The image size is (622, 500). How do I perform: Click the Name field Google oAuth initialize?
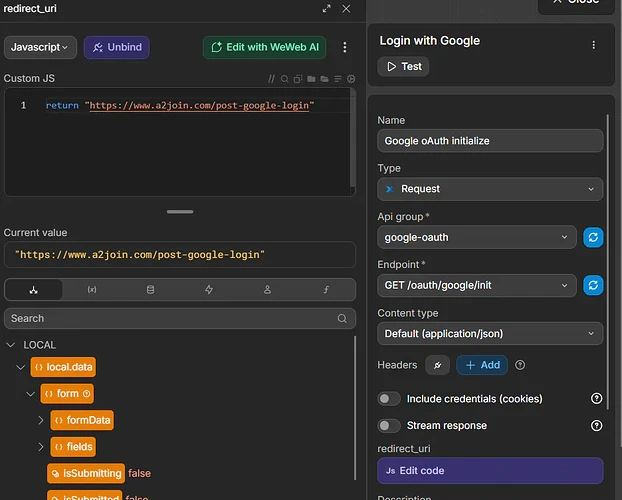pyautogui.click(x=490, y=140)
